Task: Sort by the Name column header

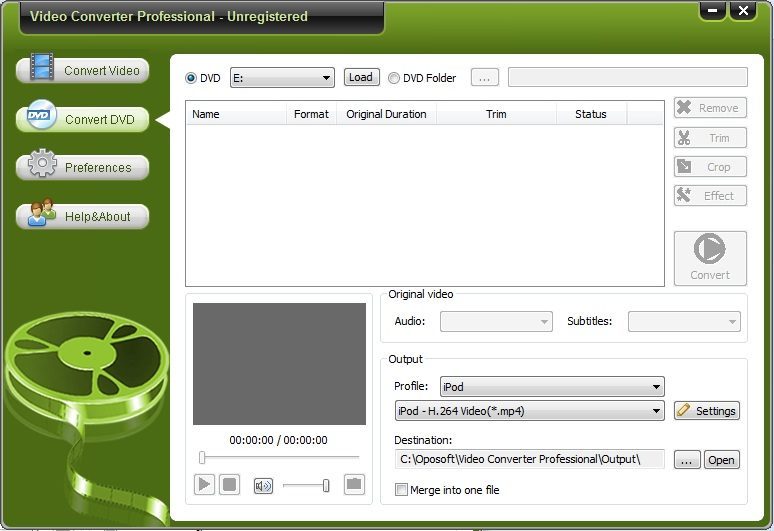Action: point(236,114)
